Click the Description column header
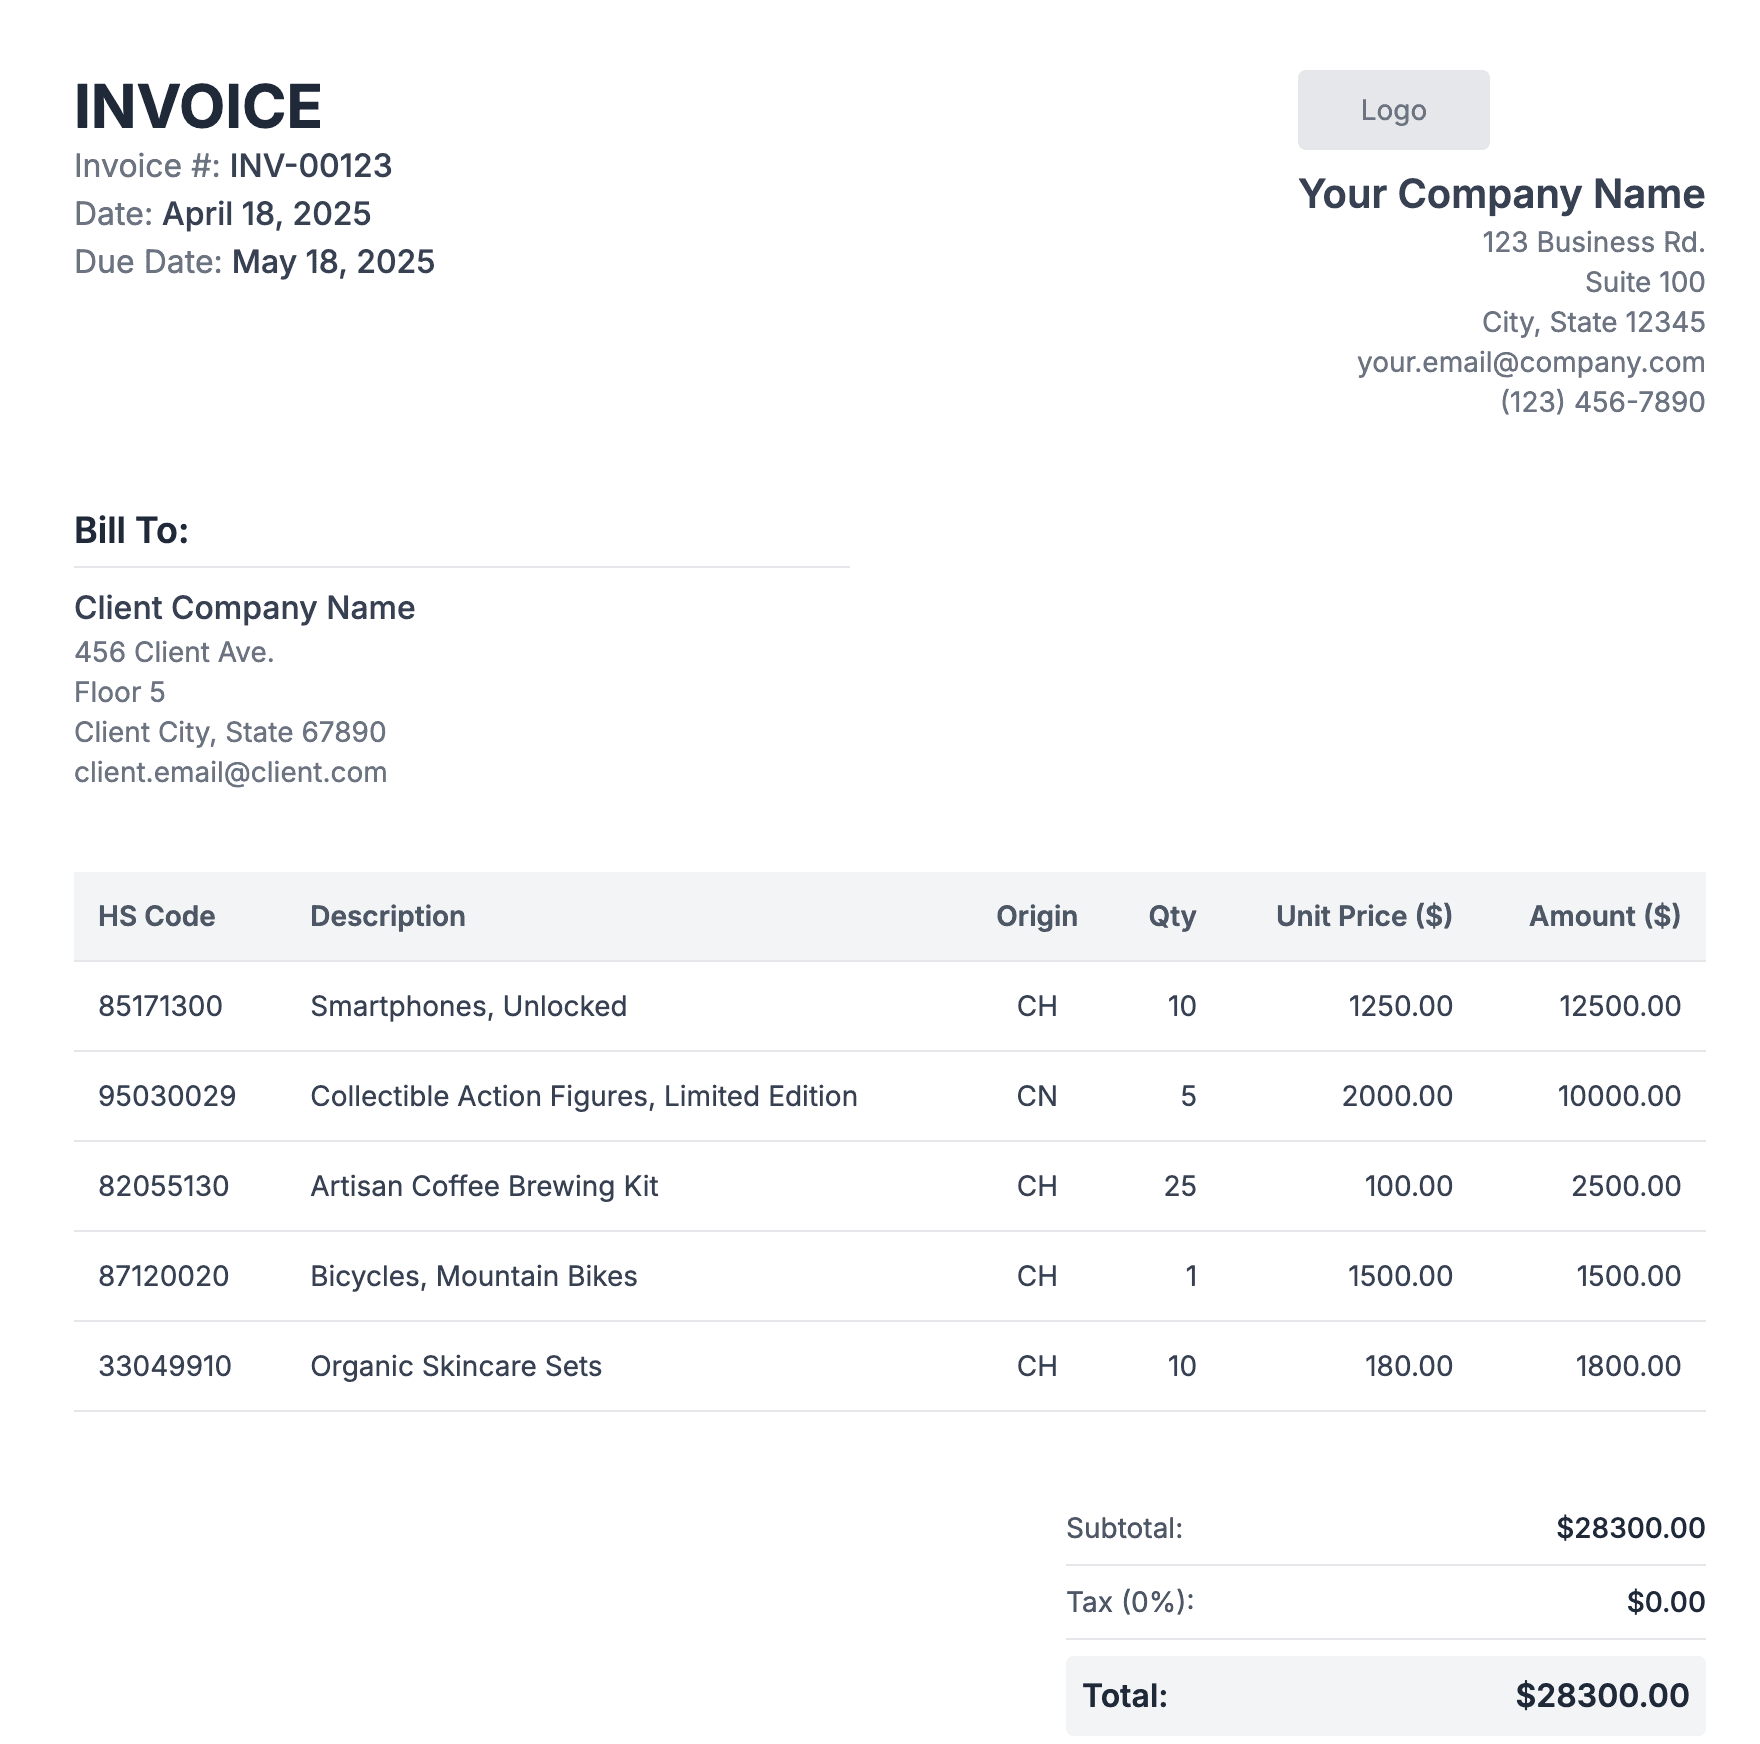 tap(388, 916)
